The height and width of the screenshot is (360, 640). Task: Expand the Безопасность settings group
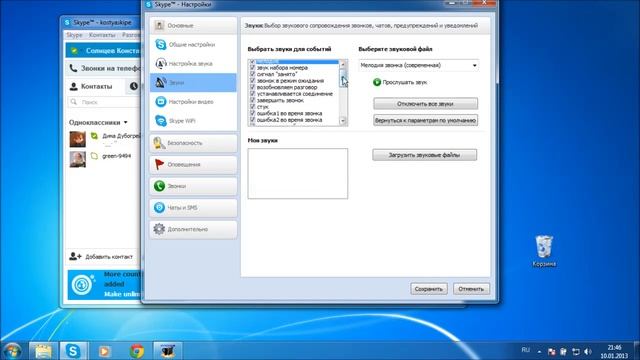pos(193,143)
